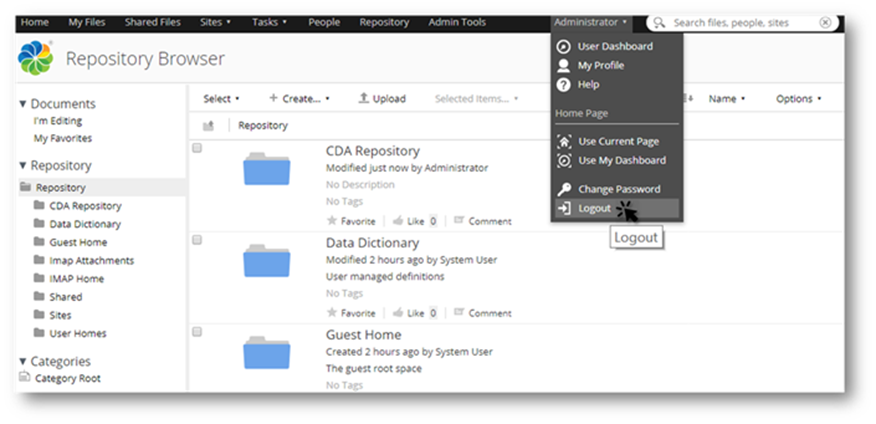Click the Alfresco logo icon
The image size is (876, 424).
tap(35, 59)
